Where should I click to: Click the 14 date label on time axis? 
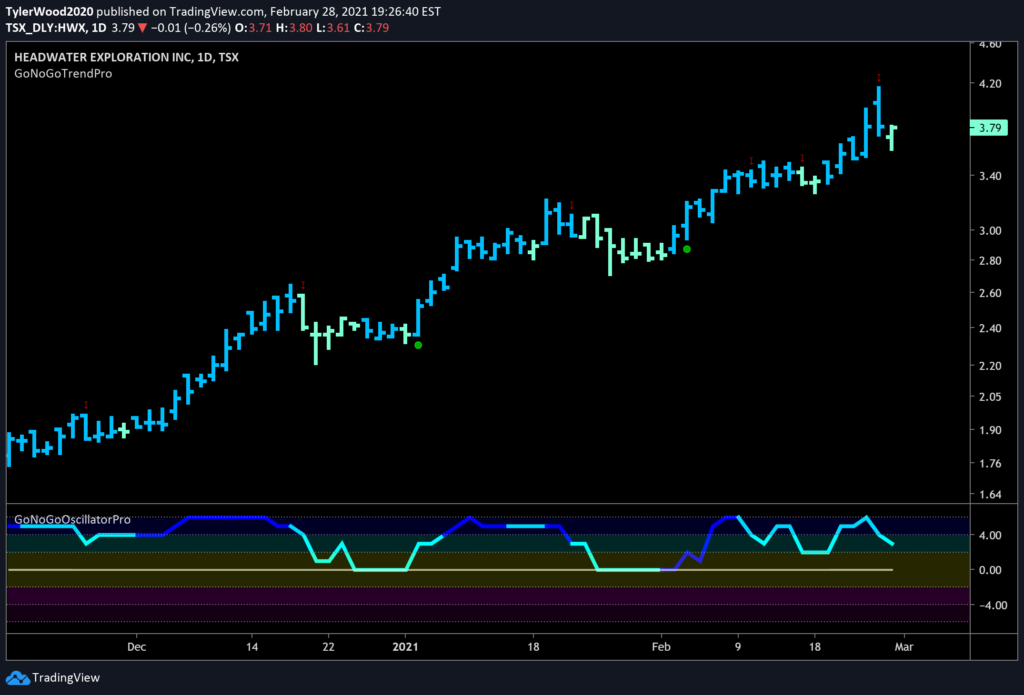(x=252, y=647)
